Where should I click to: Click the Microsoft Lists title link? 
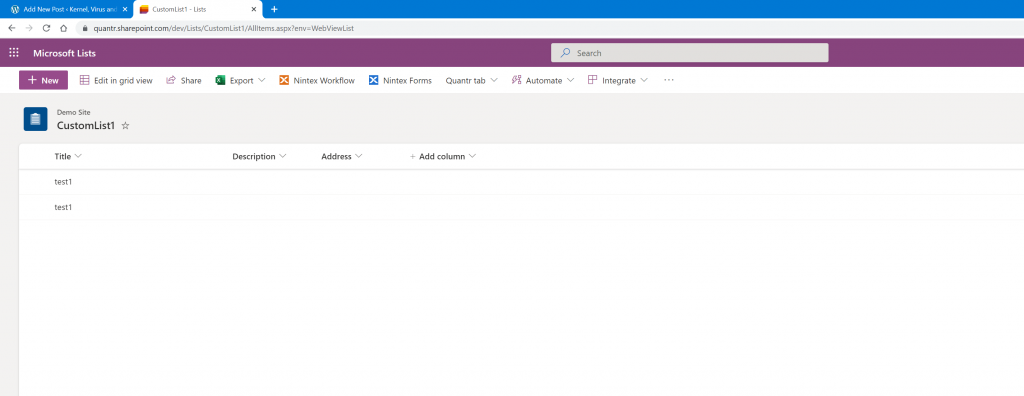(65, 54)
